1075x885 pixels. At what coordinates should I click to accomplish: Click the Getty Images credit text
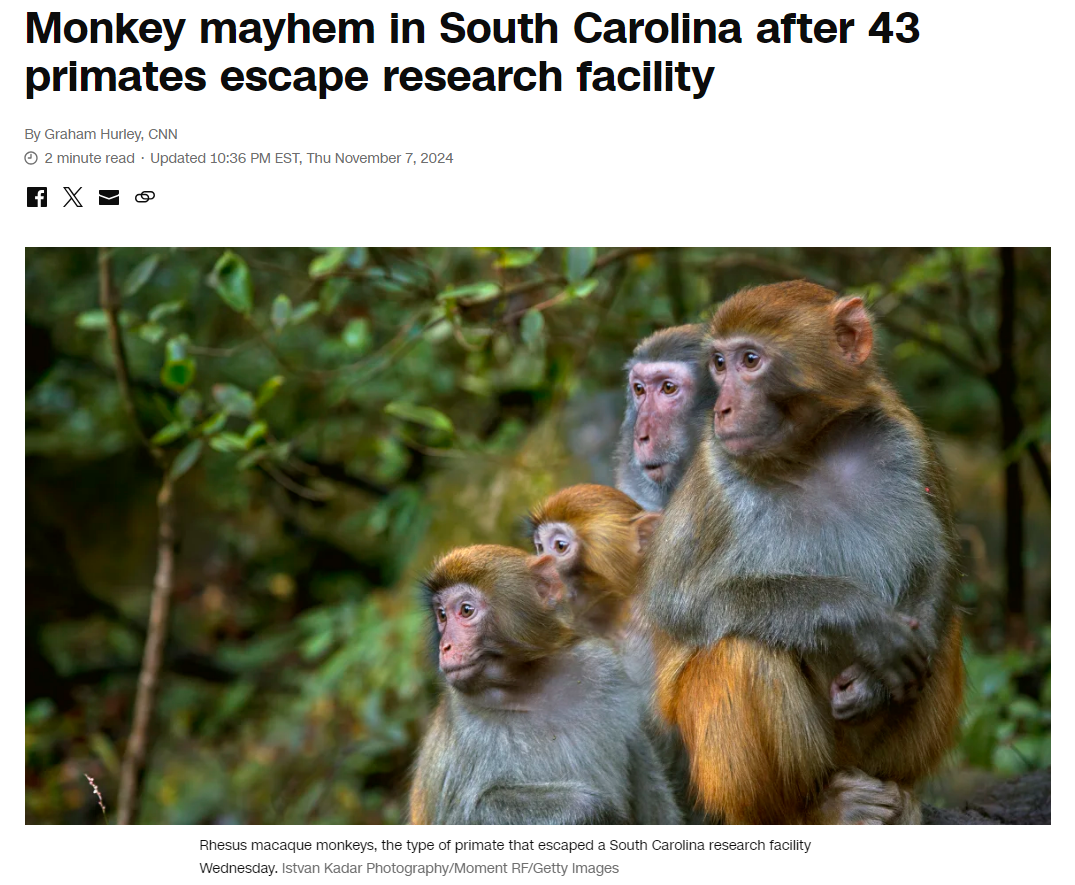click(x=576, y=869)
